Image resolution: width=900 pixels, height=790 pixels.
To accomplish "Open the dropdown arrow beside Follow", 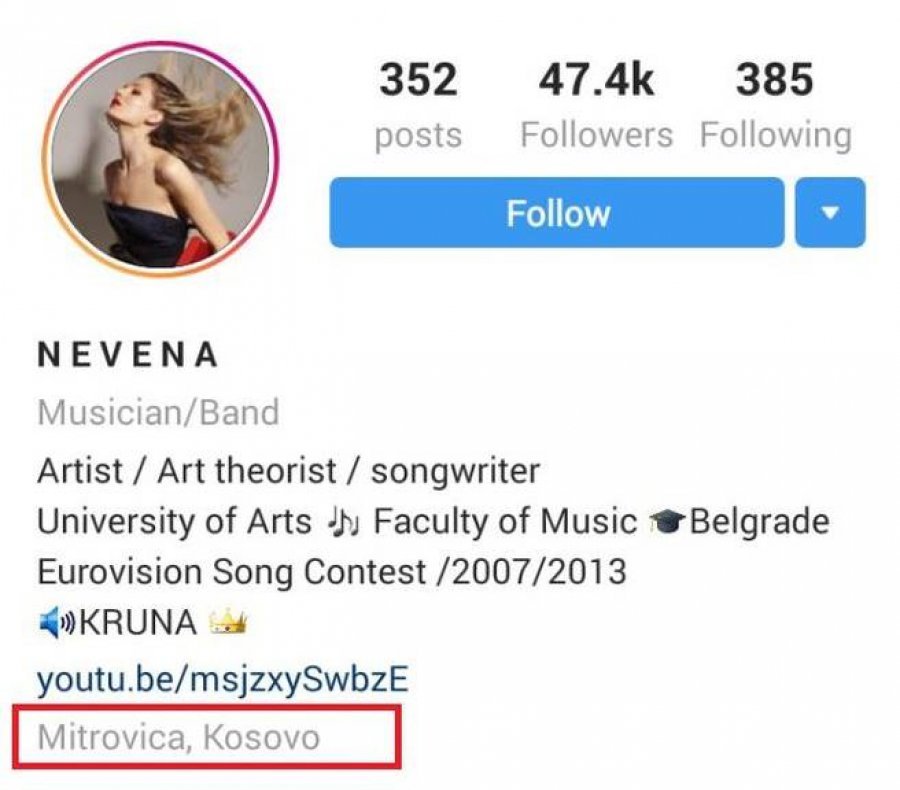I will click(830, 212).
